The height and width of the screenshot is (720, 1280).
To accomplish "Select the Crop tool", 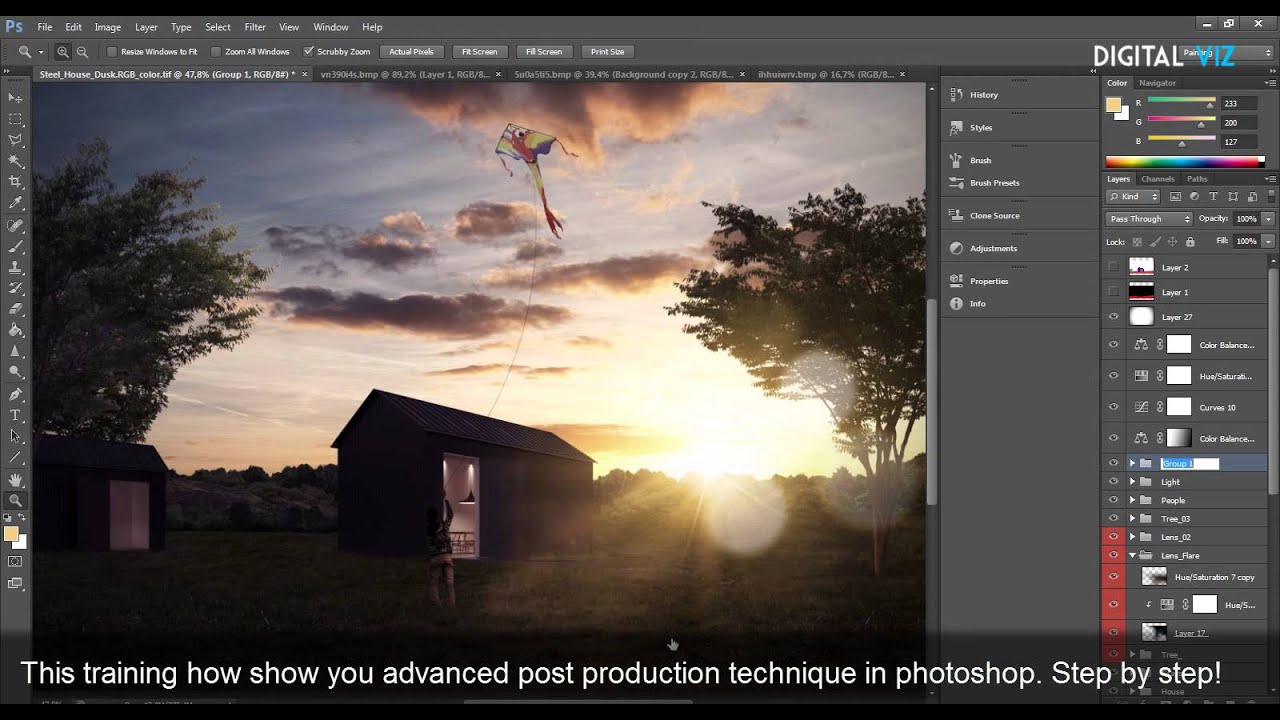I will (15, 182).
